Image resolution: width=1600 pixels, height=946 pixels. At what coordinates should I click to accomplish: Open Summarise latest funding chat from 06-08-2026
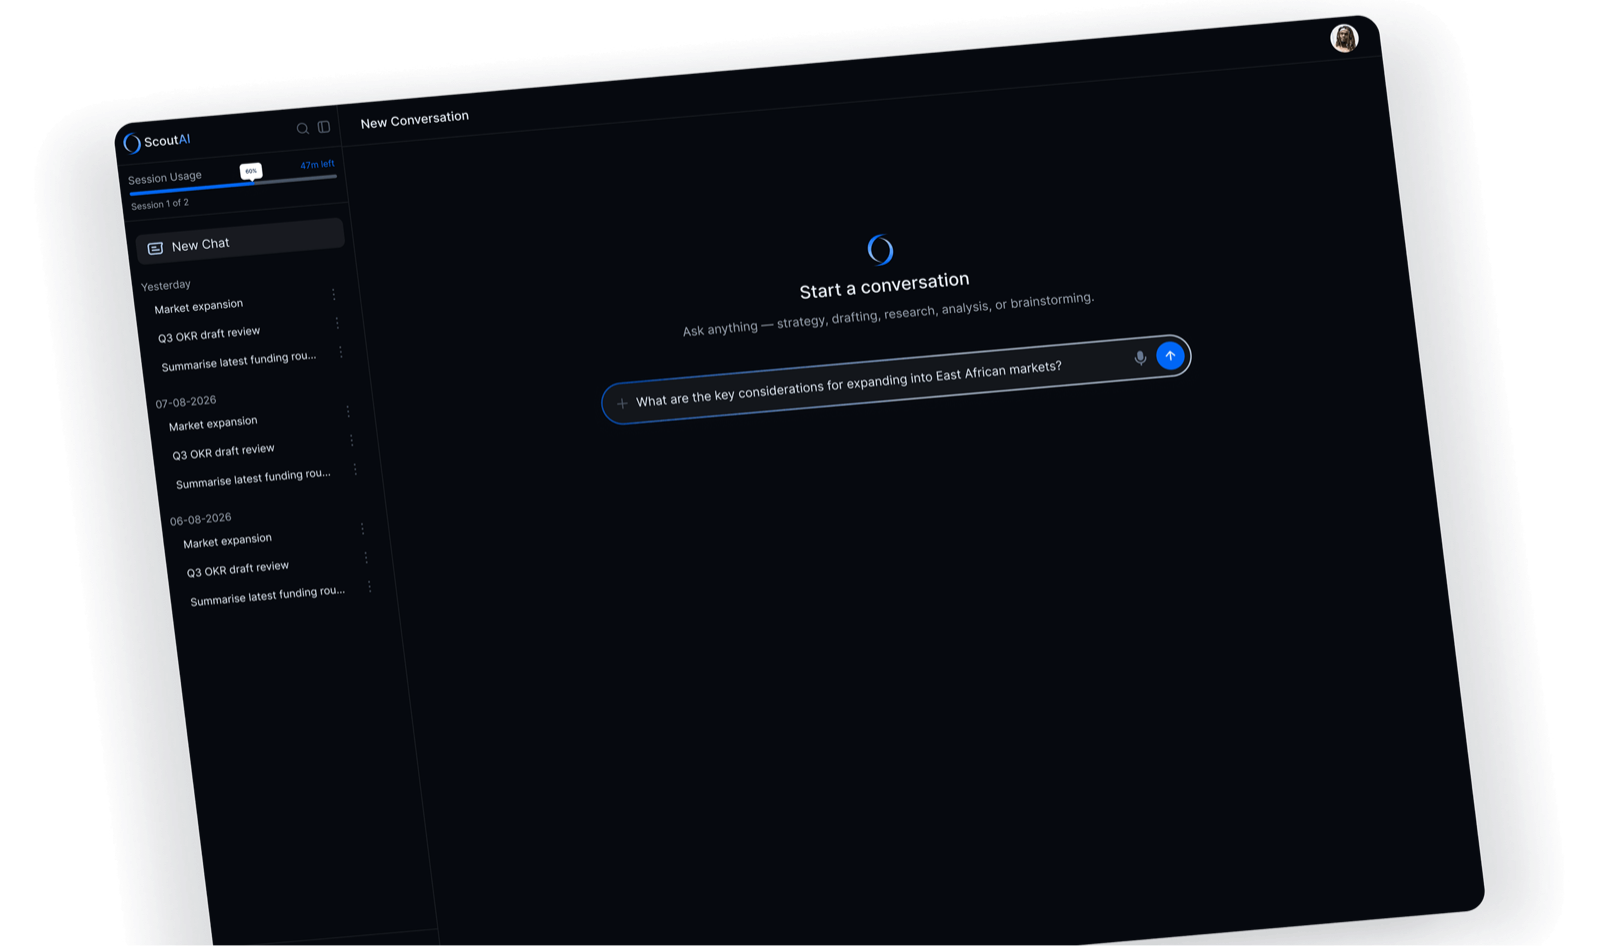[x=268, y=595]
